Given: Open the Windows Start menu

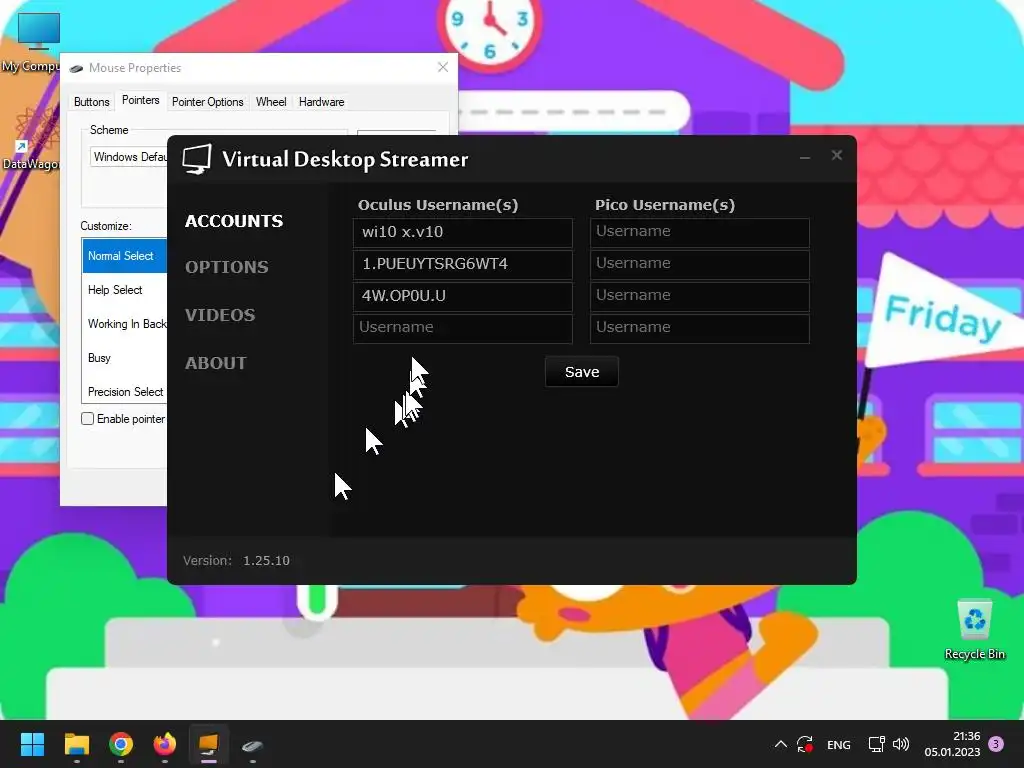Looking at the screenshot, I should pos(32,744).
